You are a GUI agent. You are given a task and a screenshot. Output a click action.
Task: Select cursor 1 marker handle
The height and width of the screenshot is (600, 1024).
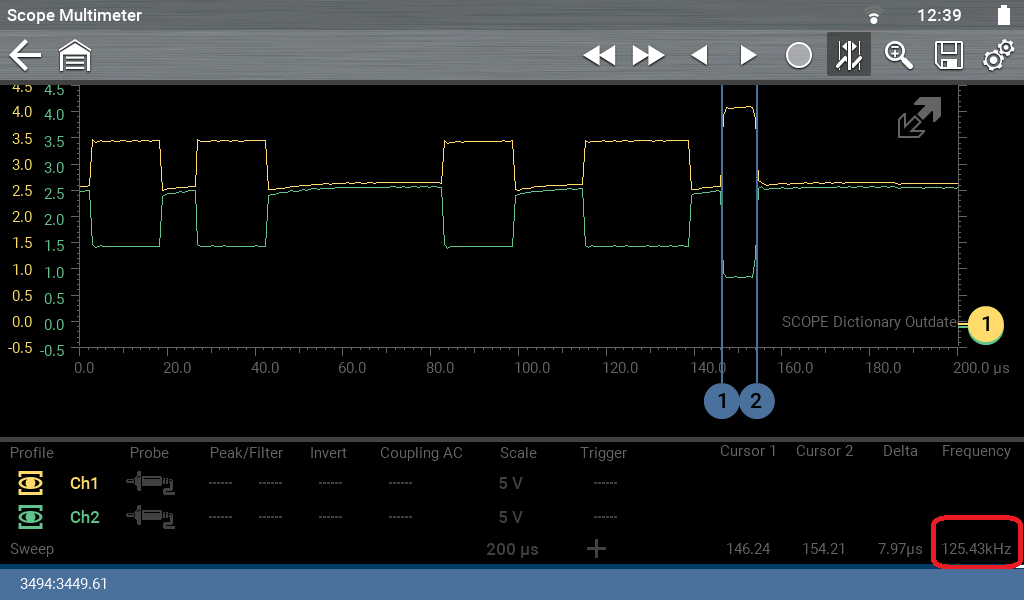[x=721, y=401]
